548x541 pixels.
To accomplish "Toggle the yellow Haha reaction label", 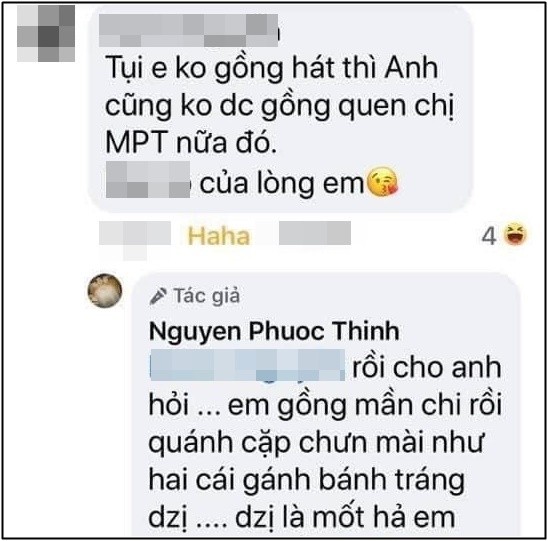I will click(x=219, y=236).
